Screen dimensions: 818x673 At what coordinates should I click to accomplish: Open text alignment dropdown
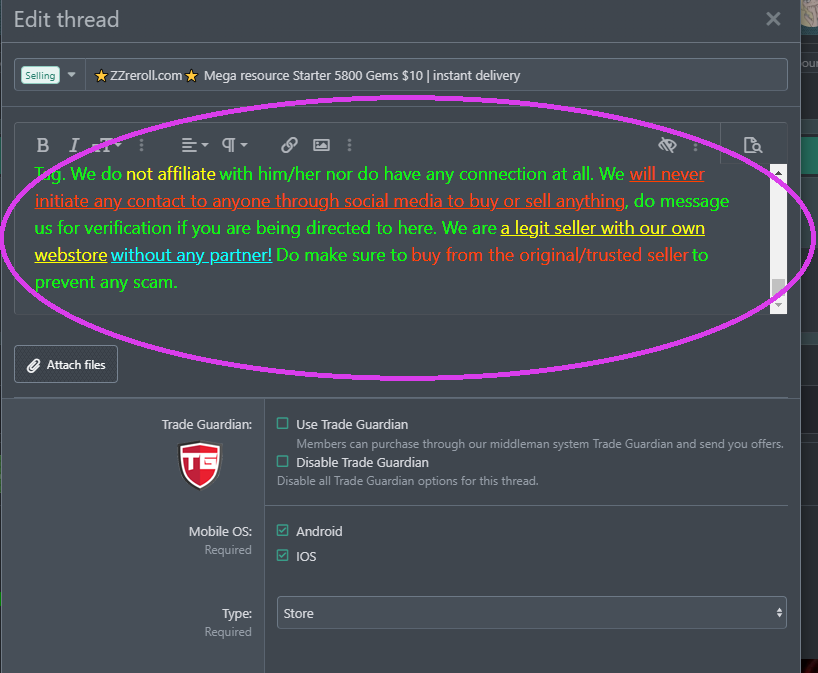click(x=195, y=145)
